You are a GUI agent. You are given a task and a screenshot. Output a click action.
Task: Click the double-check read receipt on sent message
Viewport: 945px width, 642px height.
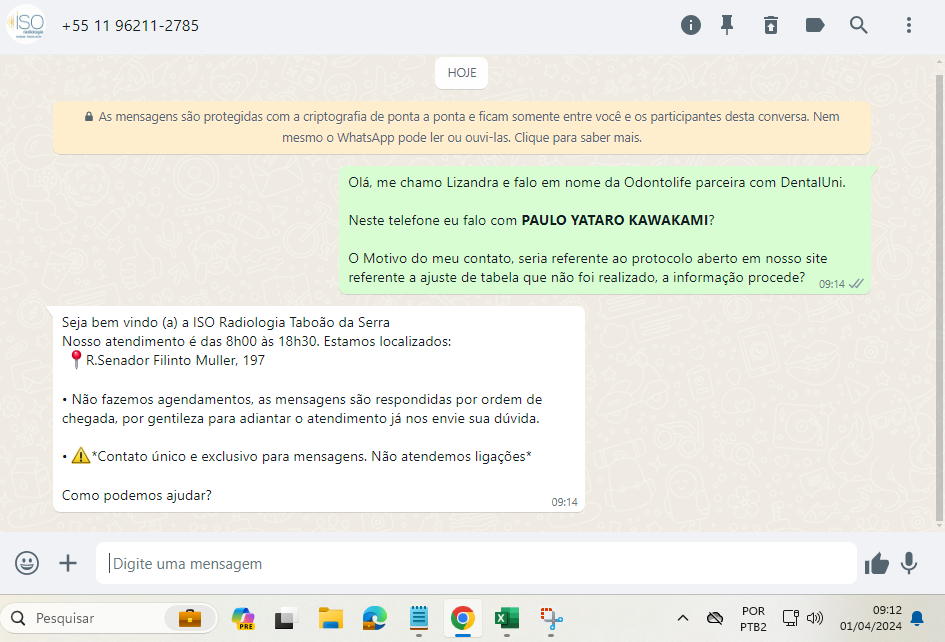pos(856,284)
